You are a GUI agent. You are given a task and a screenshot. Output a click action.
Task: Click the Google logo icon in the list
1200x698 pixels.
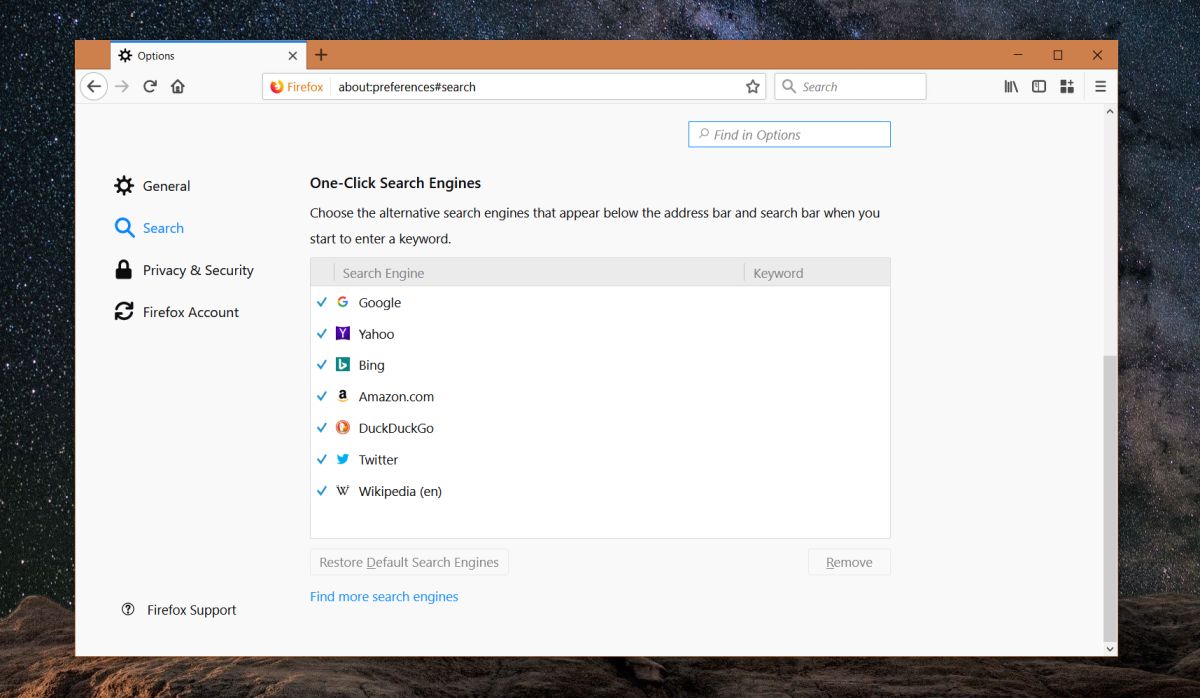tap(343, 302)
